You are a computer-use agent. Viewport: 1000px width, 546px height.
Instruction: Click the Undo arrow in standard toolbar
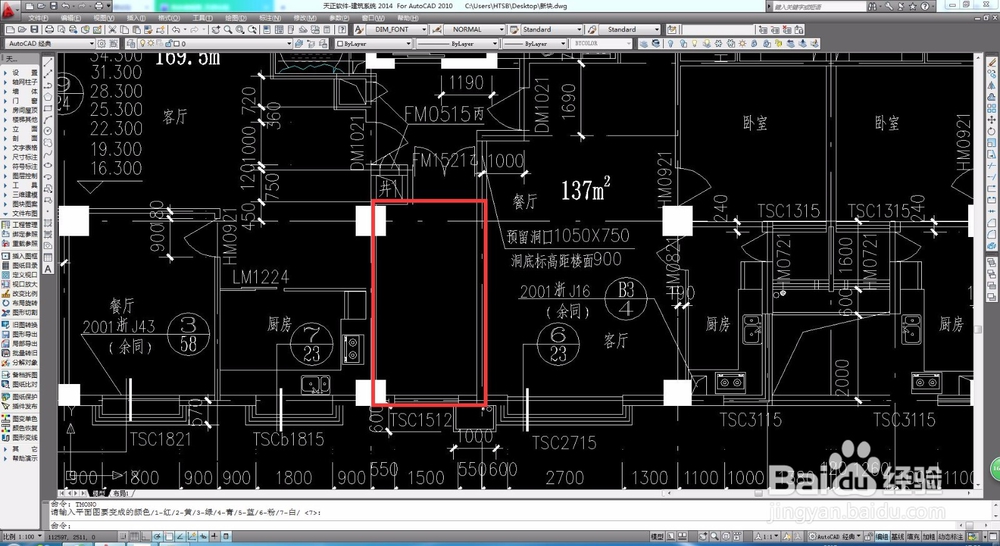[x=175, y=29]
